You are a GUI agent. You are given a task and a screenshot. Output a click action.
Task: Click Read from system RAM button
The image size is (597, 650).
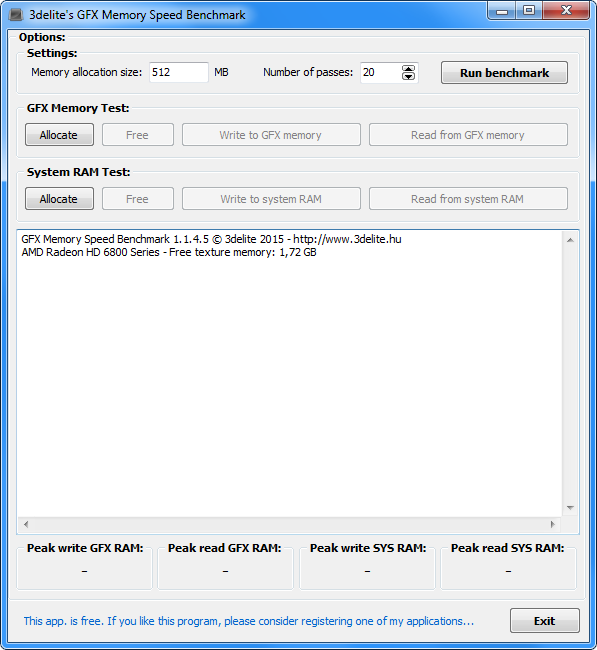(468, 199)
